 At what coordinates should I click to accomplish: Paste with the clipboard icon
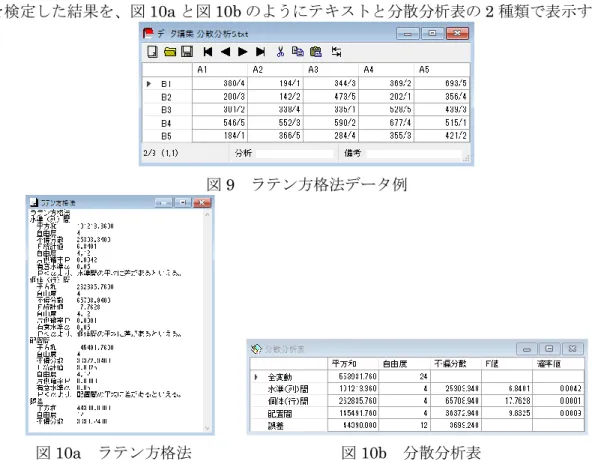[x=316, y=51]
